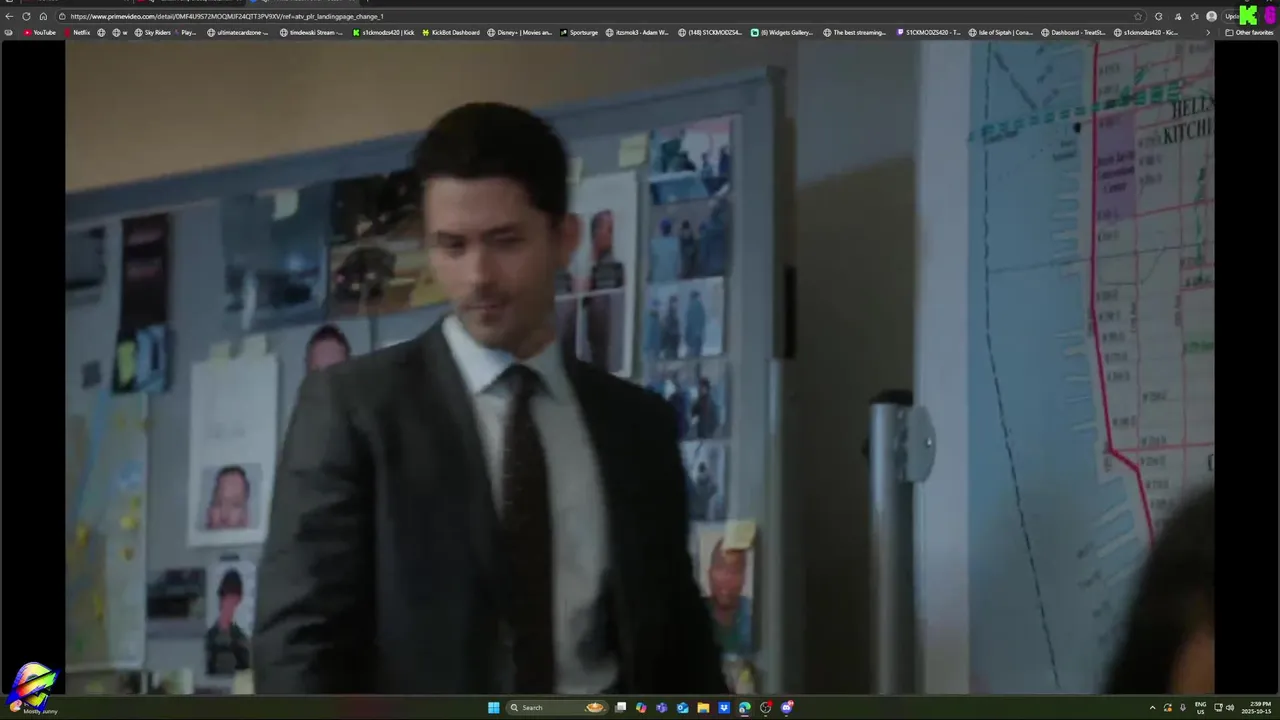Viewport: 1280px width, 720px height.
Task: Switch to Microsoft Edge on the taskbar
Action: click(x=745, y=707)
